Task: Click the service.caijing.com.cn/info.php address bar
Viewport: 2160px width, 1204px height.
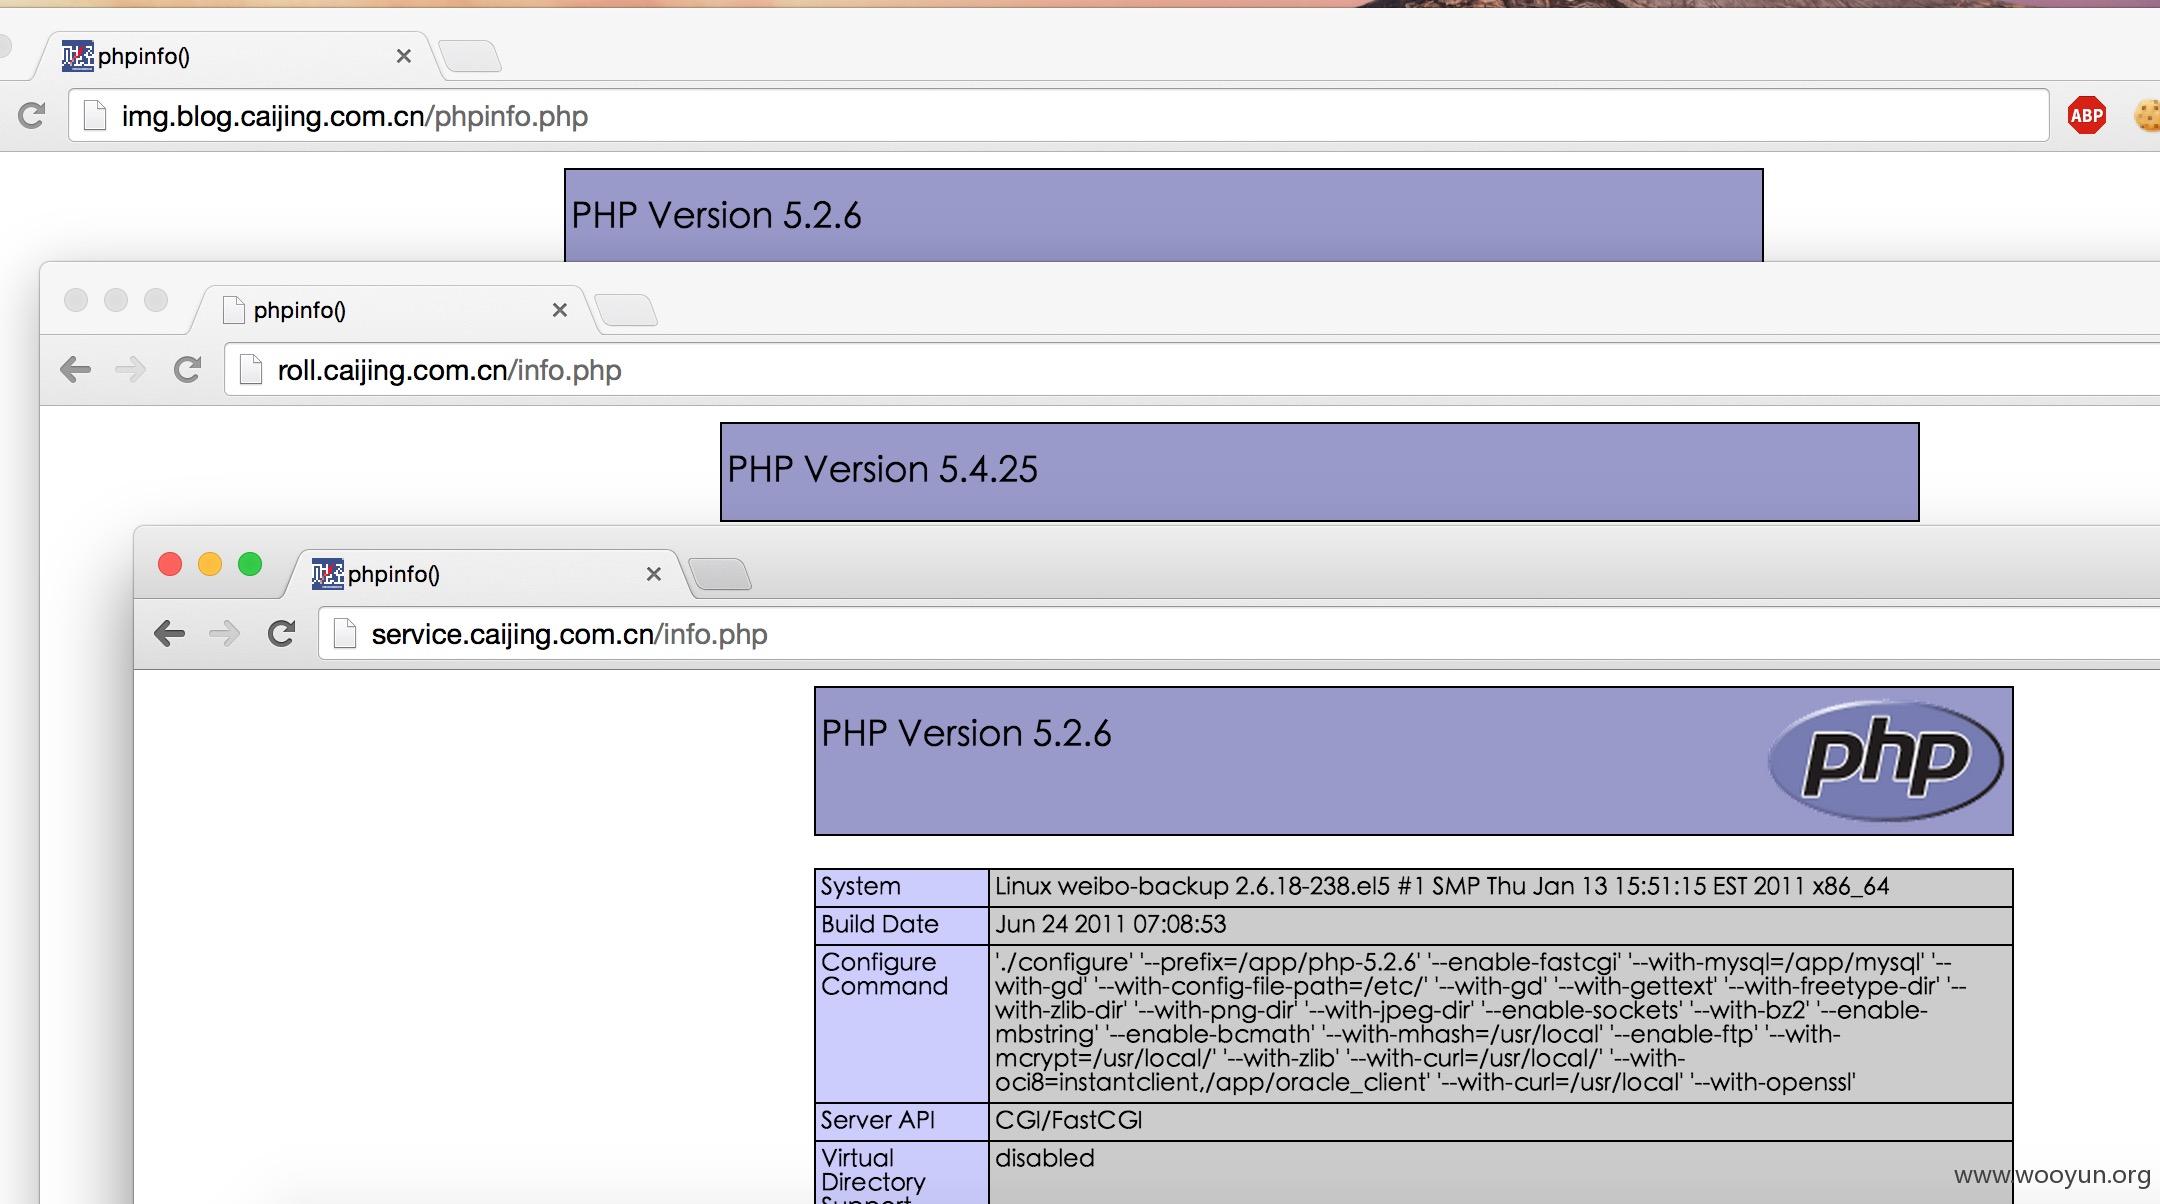Action: tap(1240, 634)
